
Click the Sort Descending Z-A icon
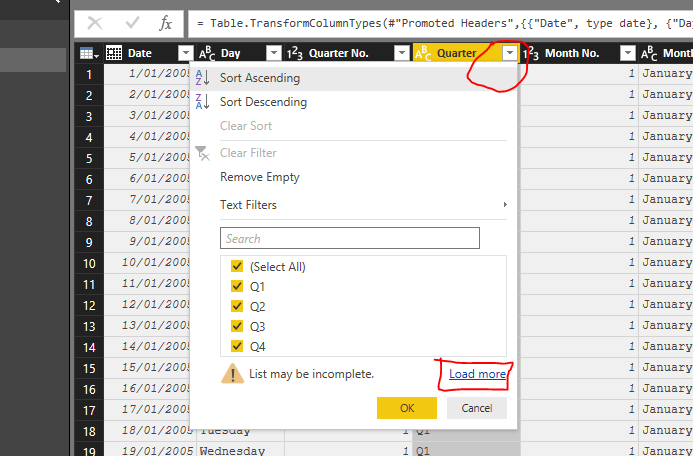click(x=202, y=102)
